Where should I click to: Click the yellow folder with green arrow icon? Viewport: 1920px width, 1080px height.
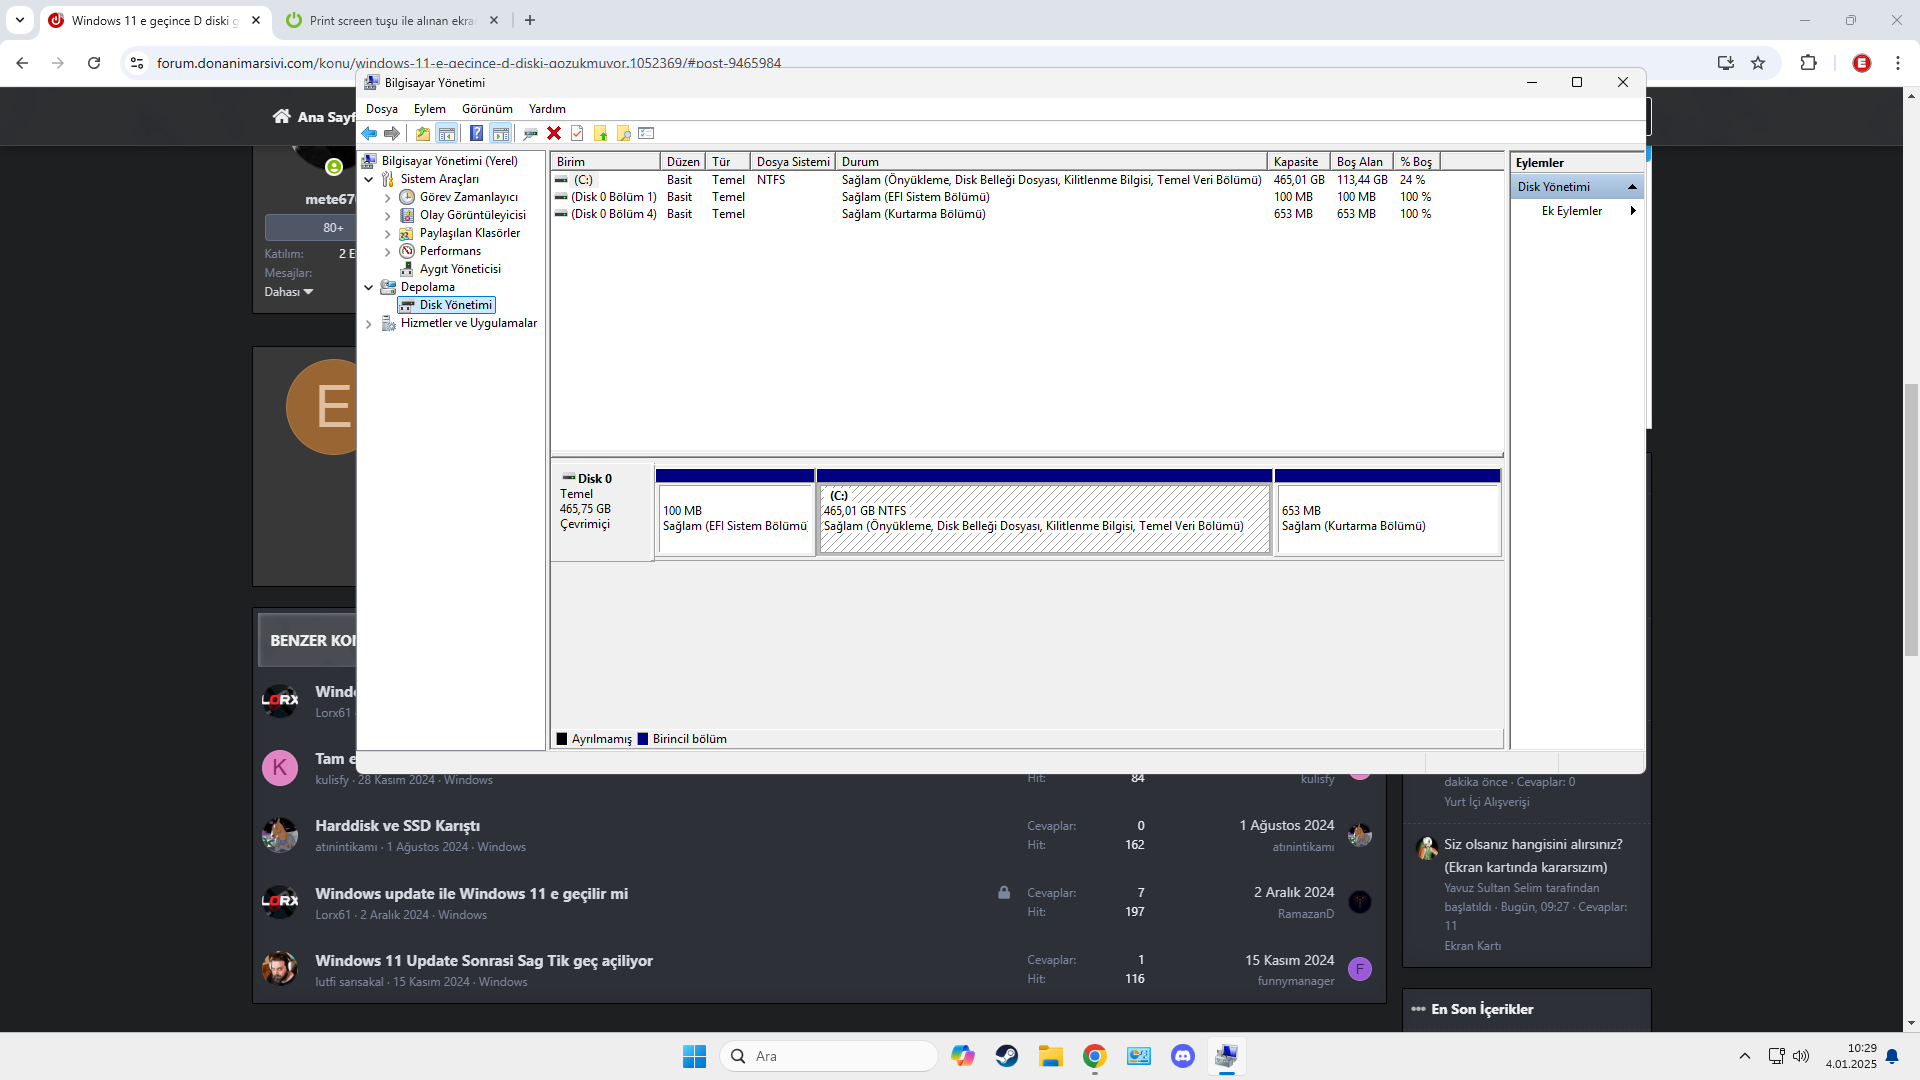600,133
